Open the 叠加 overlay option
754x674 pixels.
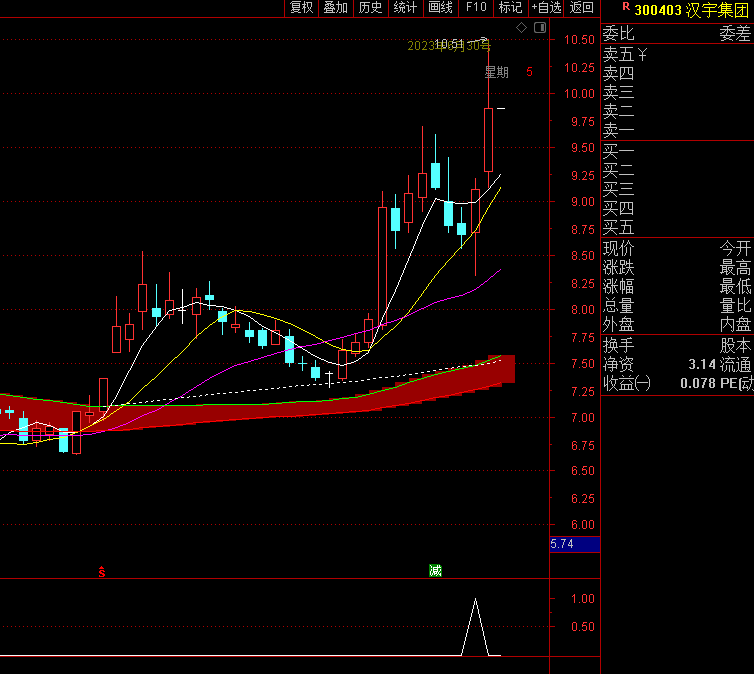click(336, 8)
